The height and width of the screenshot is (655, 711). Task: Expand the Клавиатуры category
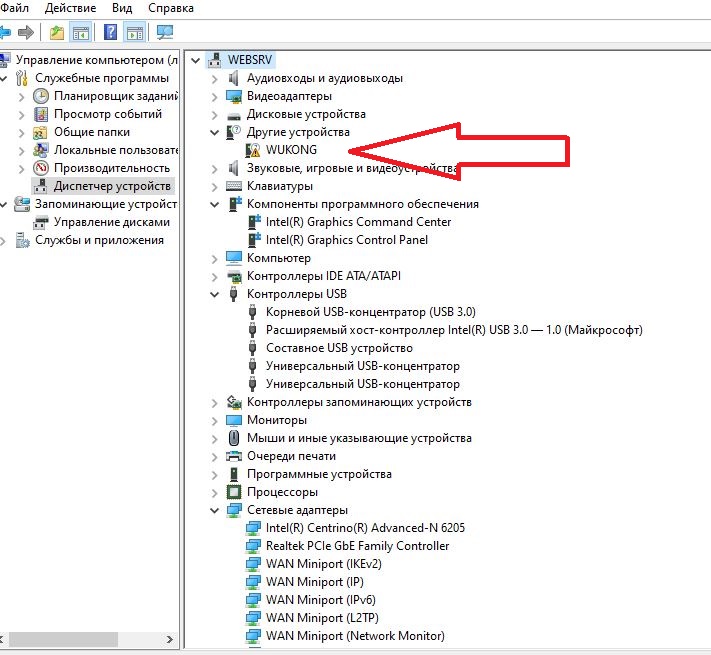tap(214, 187)
